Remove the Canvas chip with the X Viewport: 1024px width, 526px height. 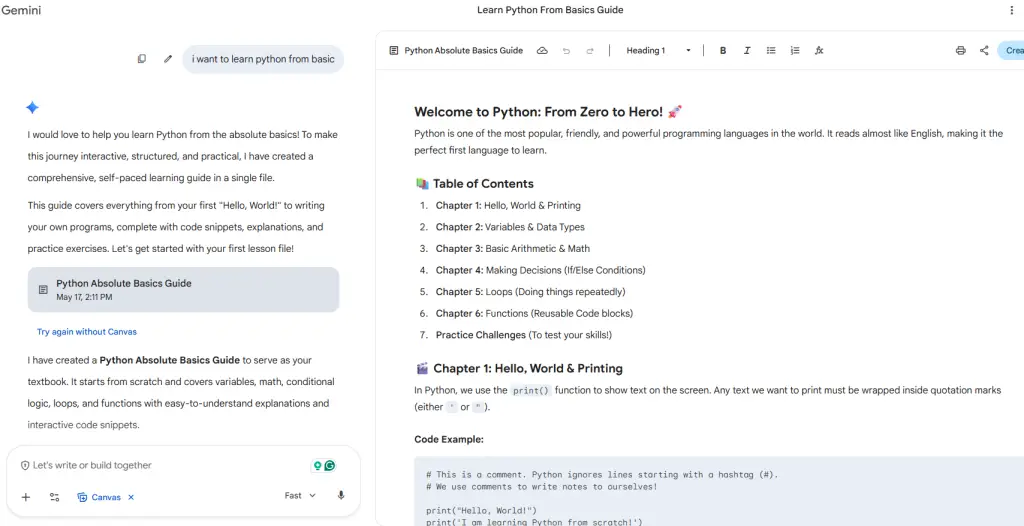click(131, 497)
